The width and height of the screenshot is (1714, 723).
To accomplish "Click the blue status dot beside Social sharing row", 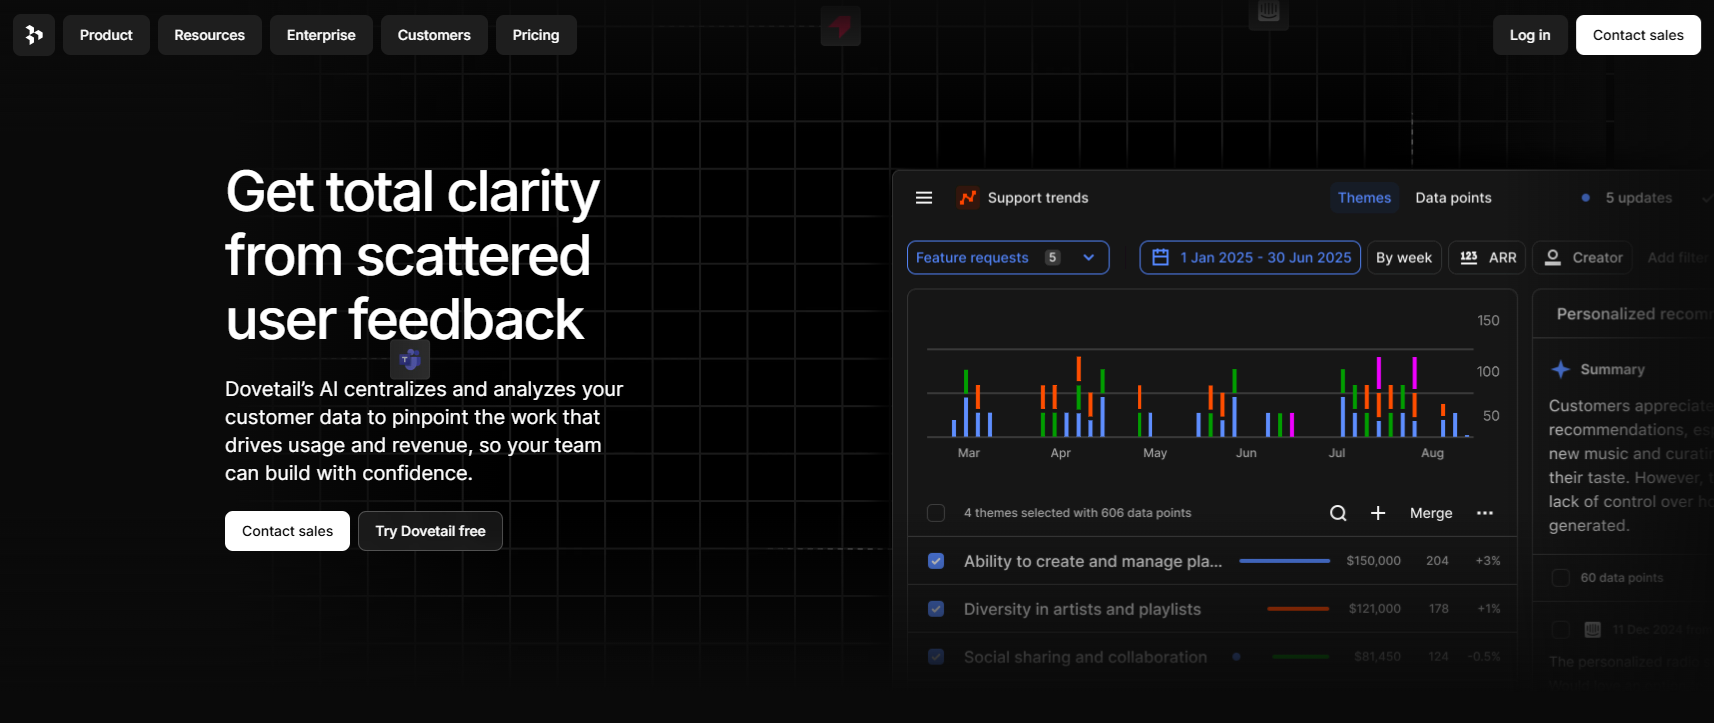I will pos(1237,657).
